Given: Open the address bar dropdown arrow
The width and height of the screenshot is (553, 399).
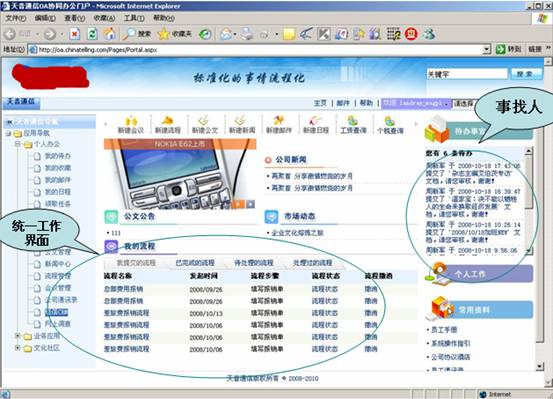Looking at the screenshot, I should 487,49.
